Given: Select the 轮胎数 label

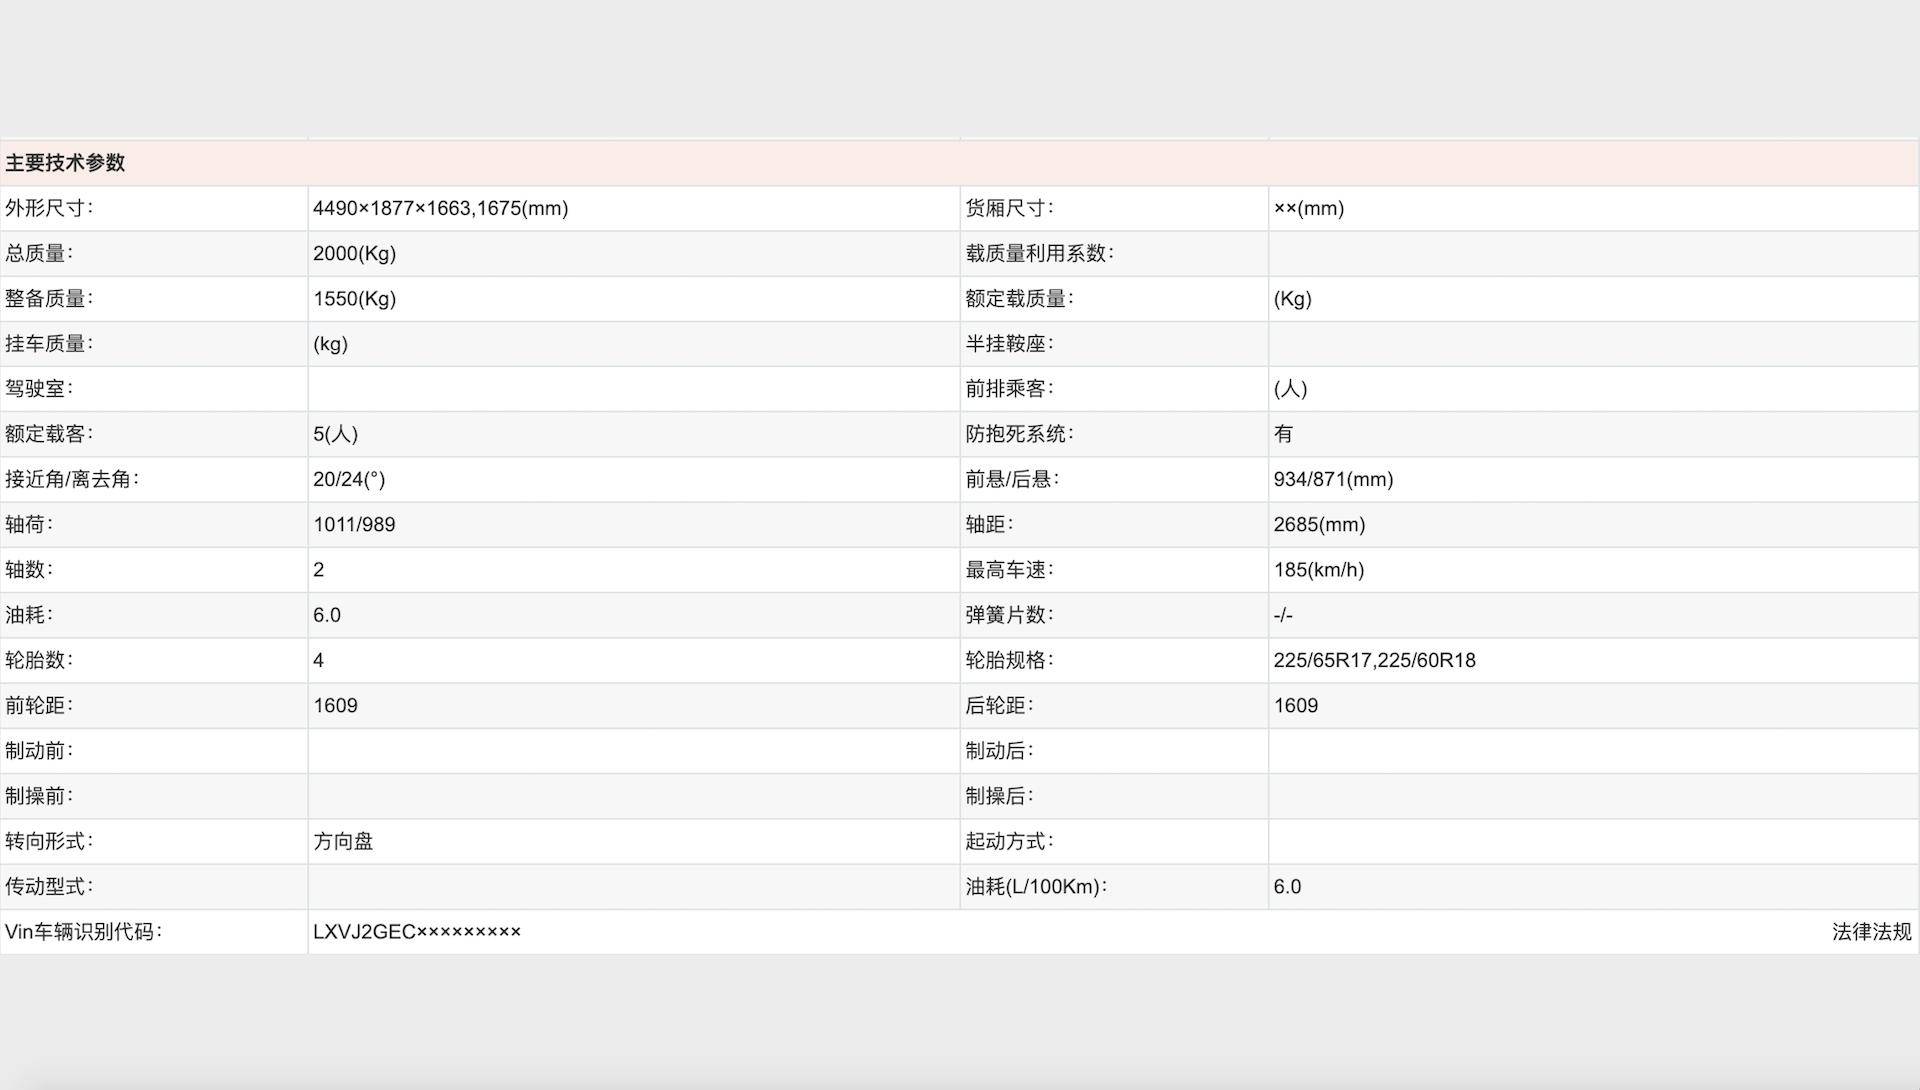Looking at the screenshot, I should coord(39,660).
